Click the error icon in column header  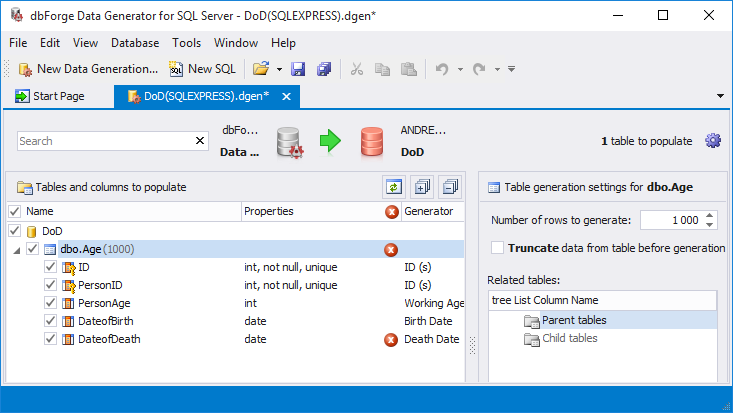point(392,212)
